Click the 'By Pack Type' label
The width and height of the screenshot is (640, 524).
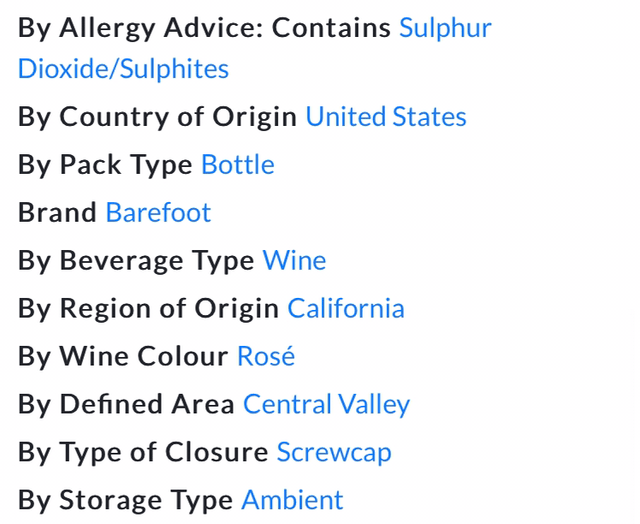click(x=105, y=165)
